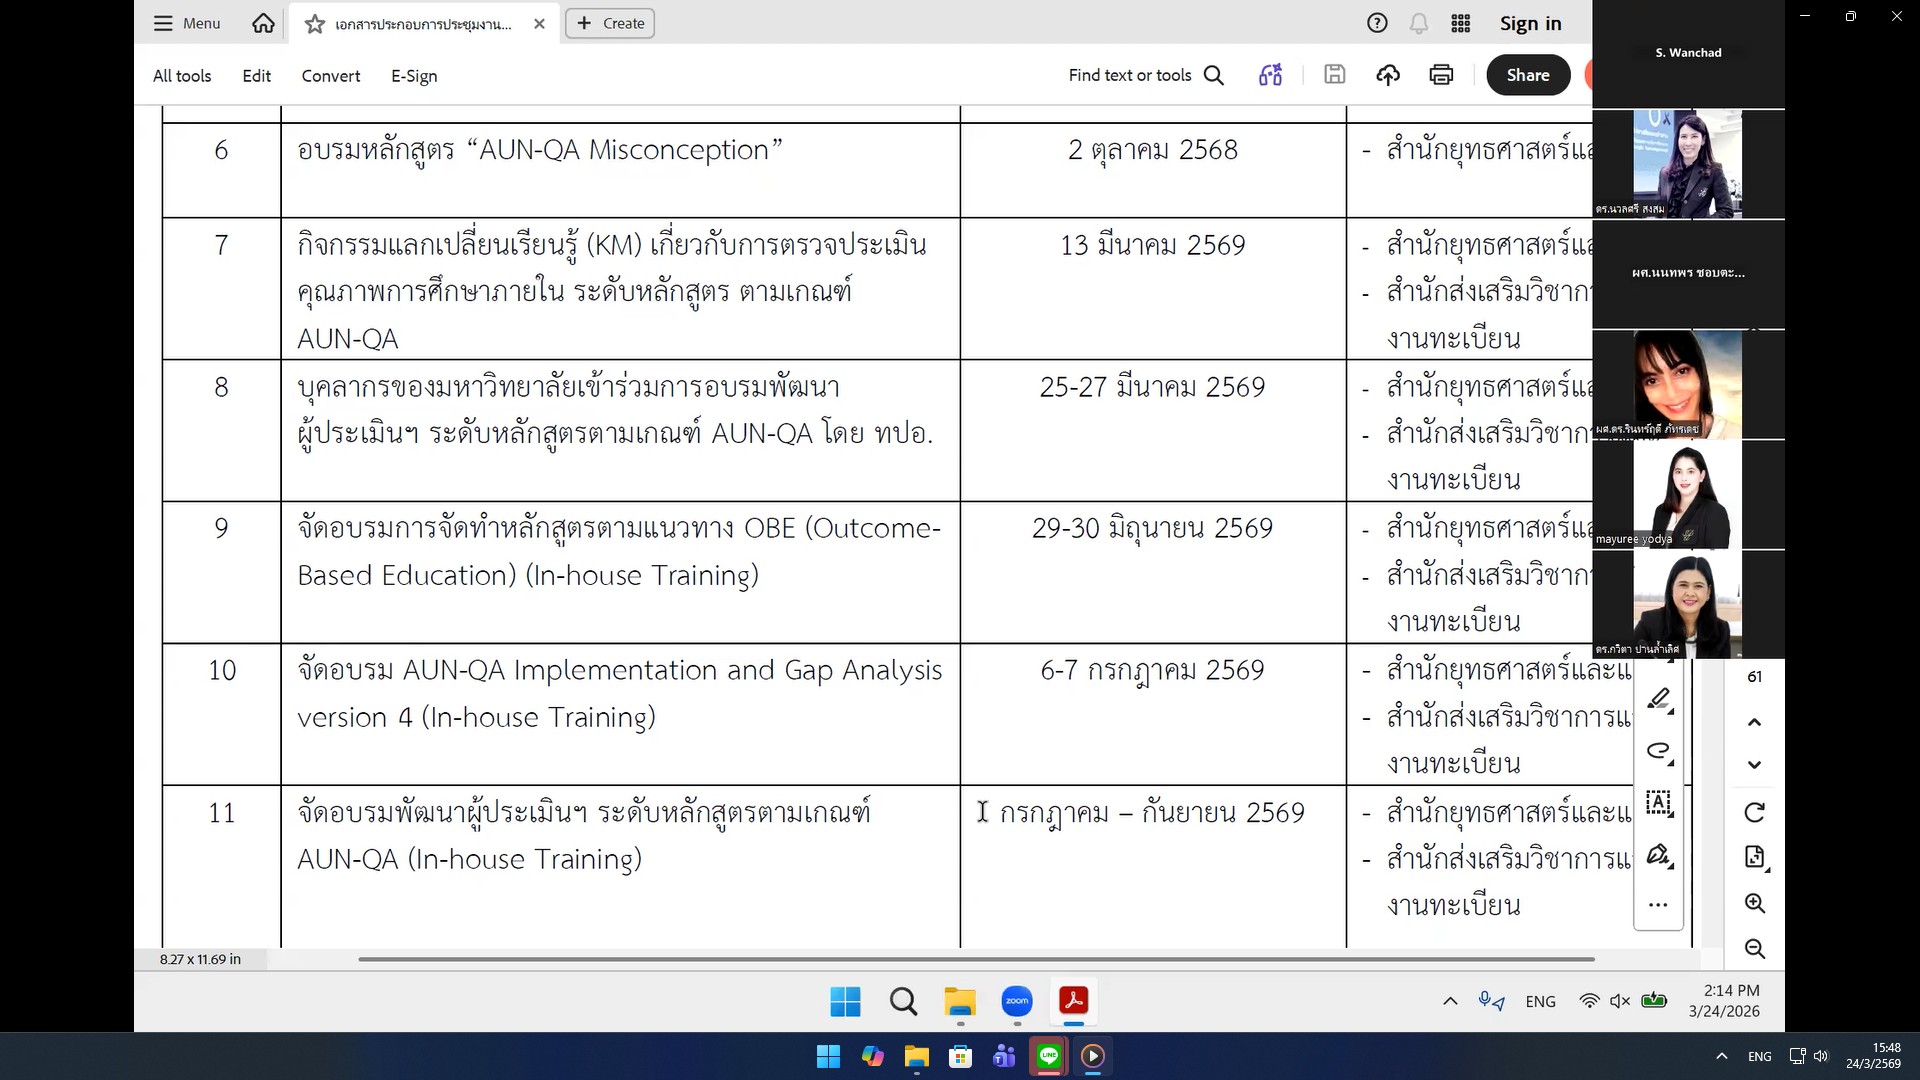Open the AI Assistant icon in toolbar

click(1270, 75)
